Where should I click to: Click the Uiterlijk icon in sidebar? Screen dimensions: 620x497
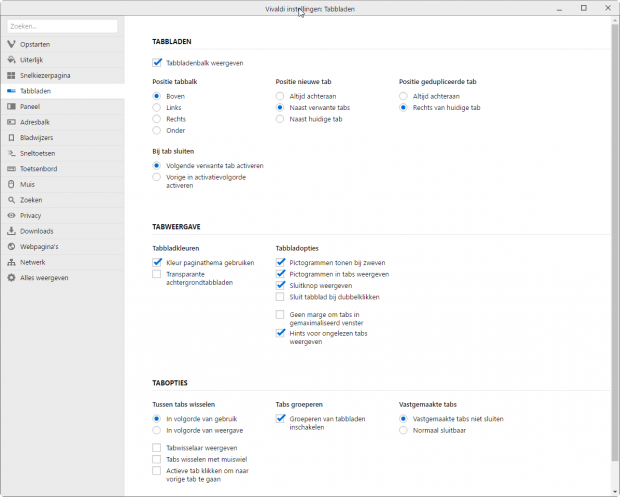tap(11, 60)
